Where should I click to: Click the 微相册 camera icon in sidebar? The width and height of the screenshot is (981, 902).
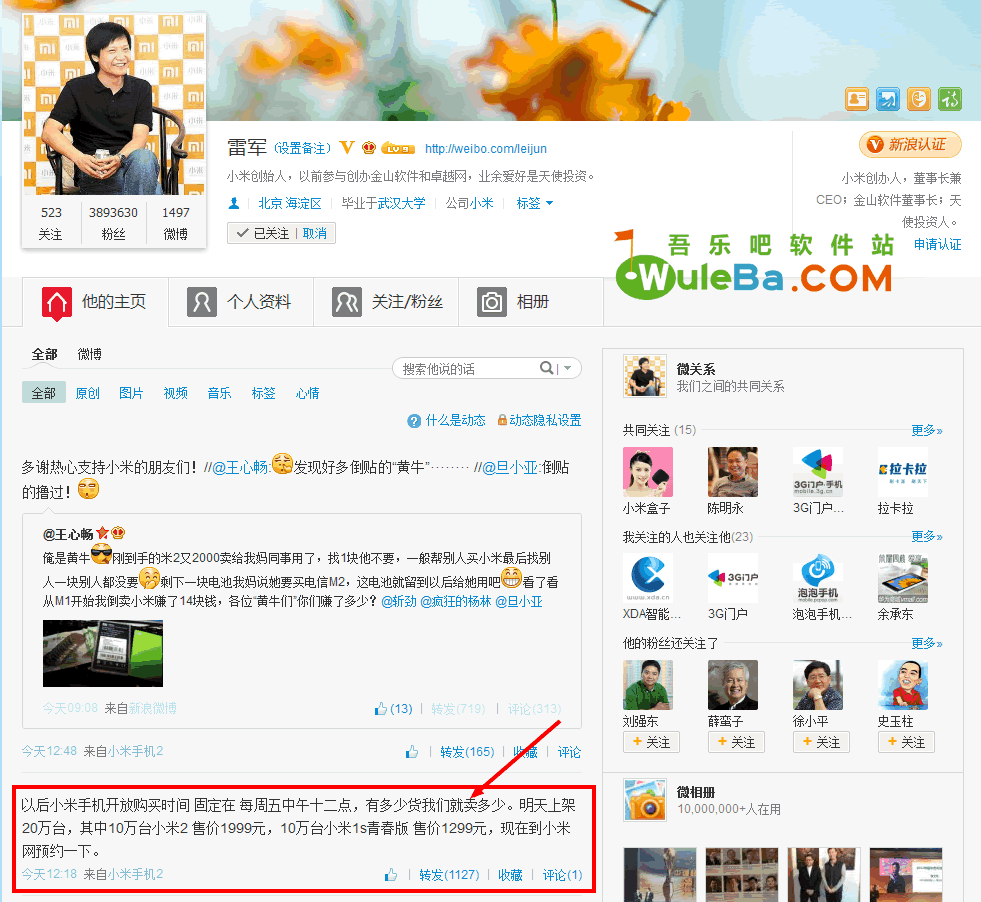645,799
